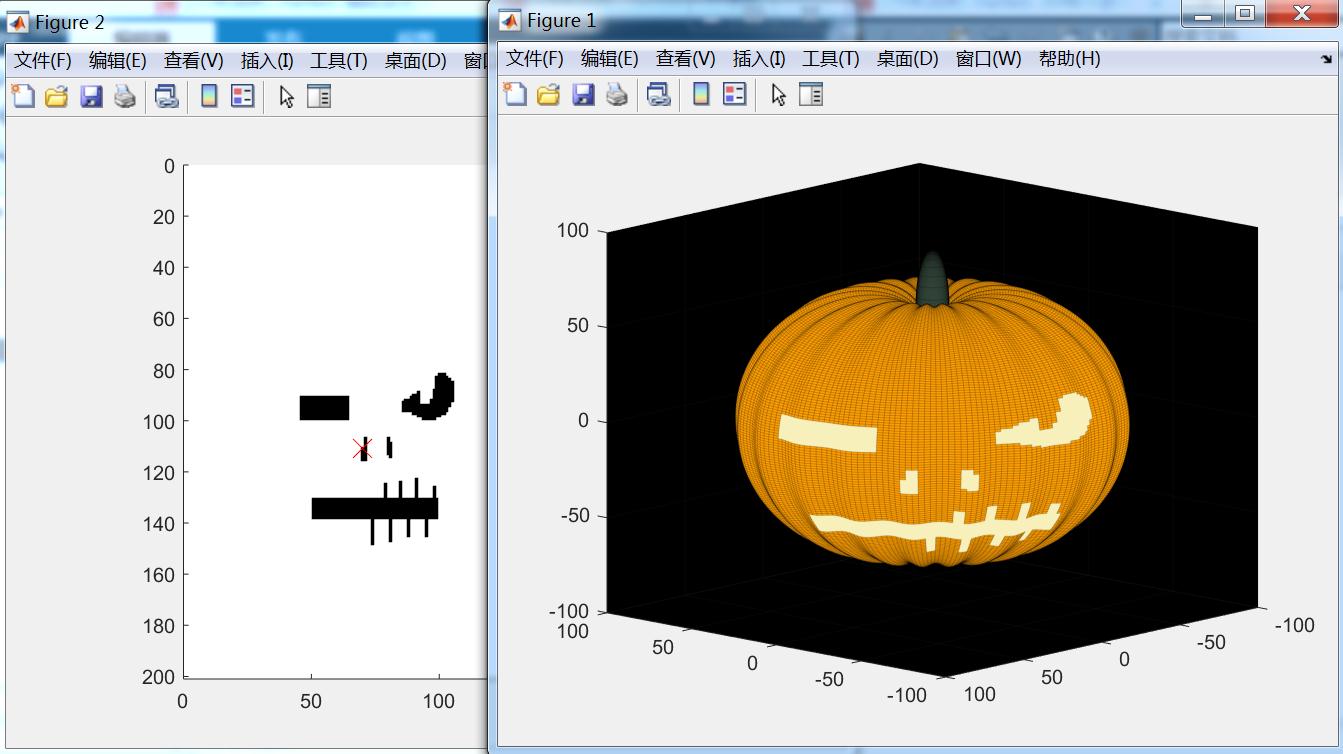This screenshot has height=754, width=1343.
Task: Click x-axis label 50 in Figure 2 plot
Action: 311,701
